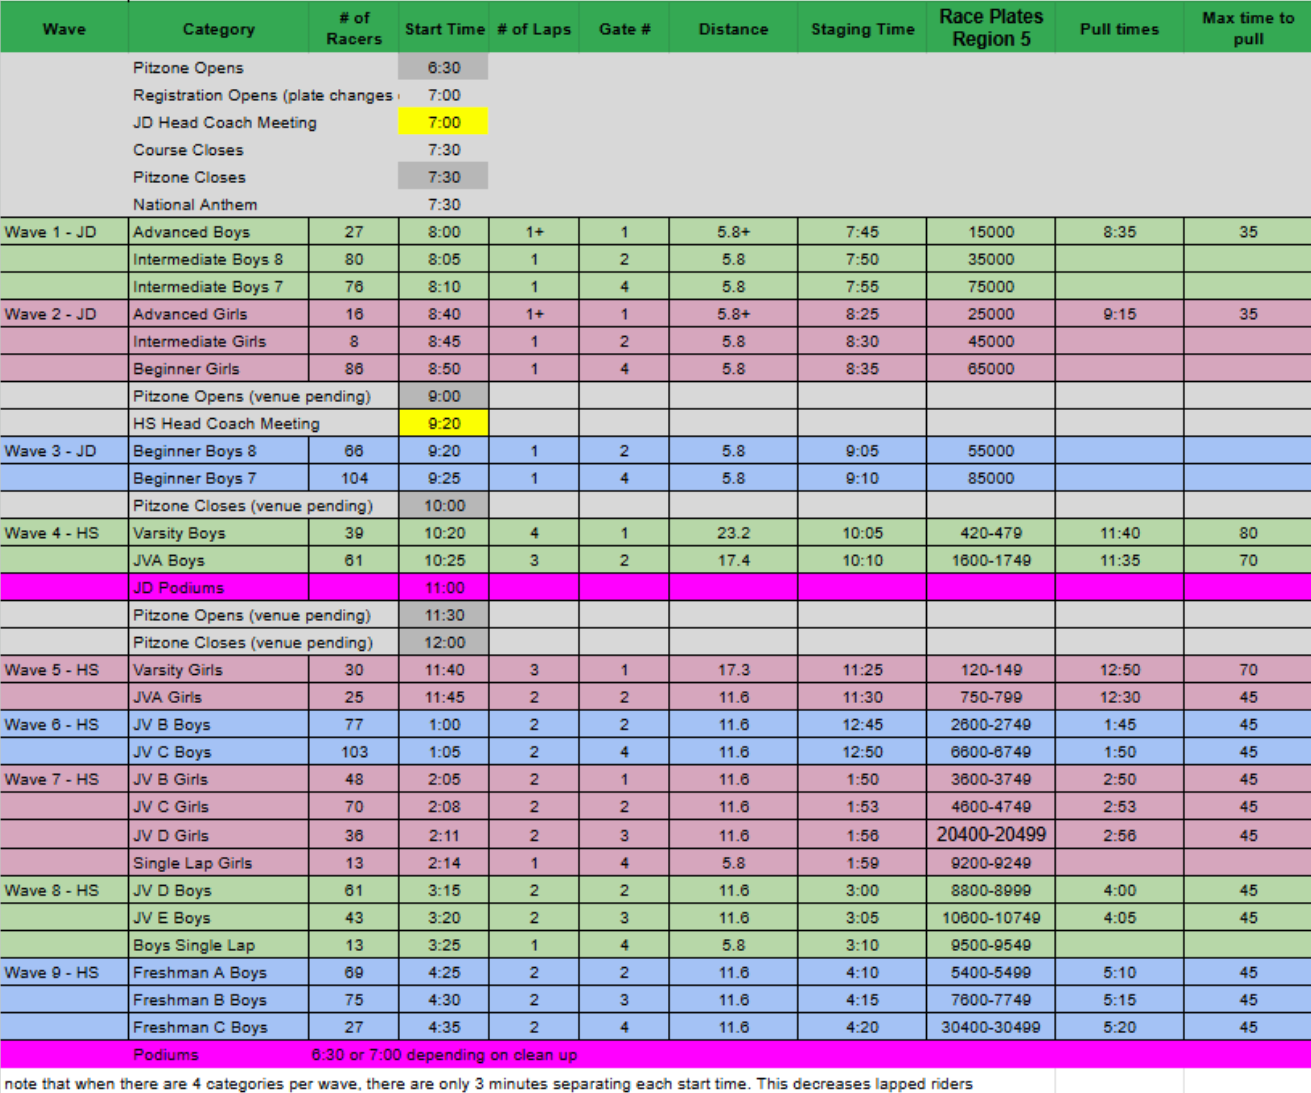
Task: Select the JV C Boys cell
Action: click(219, 752)
